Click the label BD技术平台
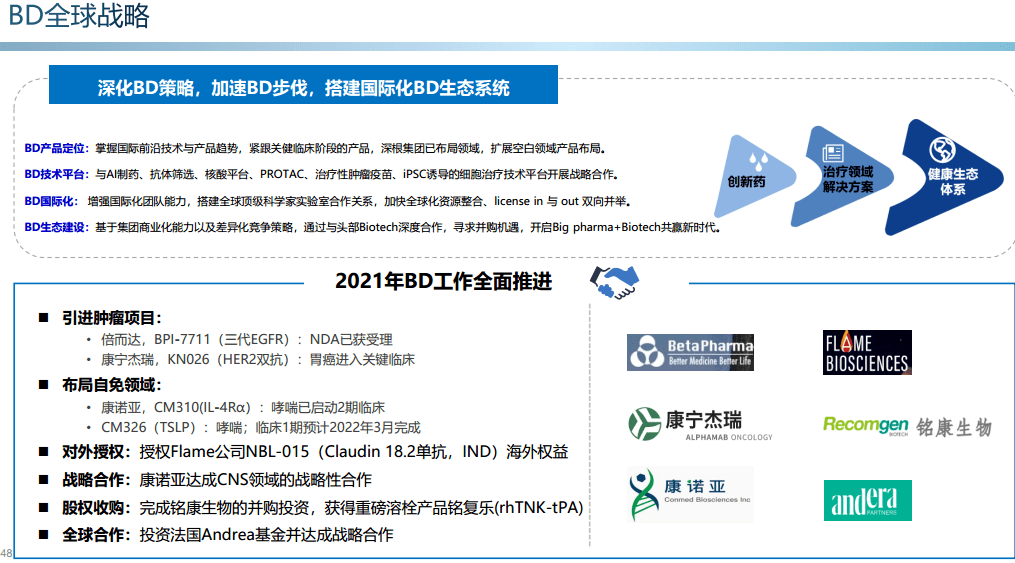 56,174
